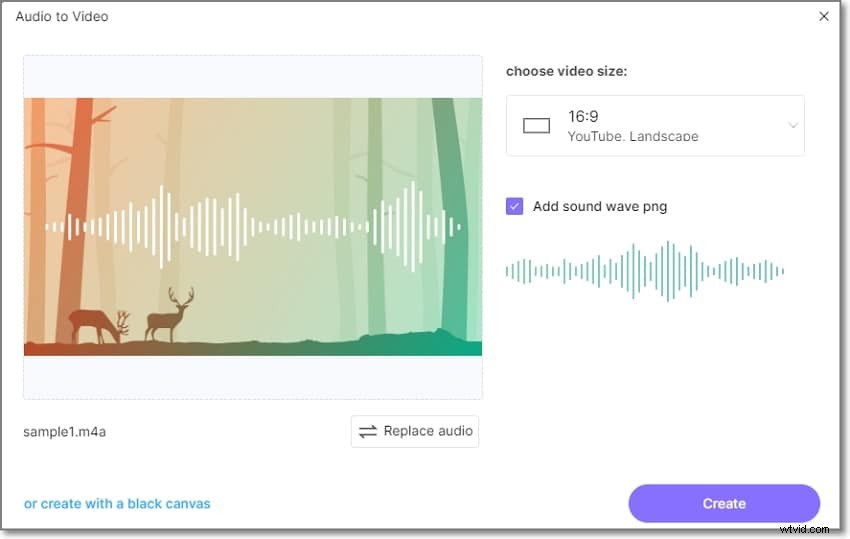850x539 pixels.
Task: Close the Audio to Video dialog
Action: (823, 16)
